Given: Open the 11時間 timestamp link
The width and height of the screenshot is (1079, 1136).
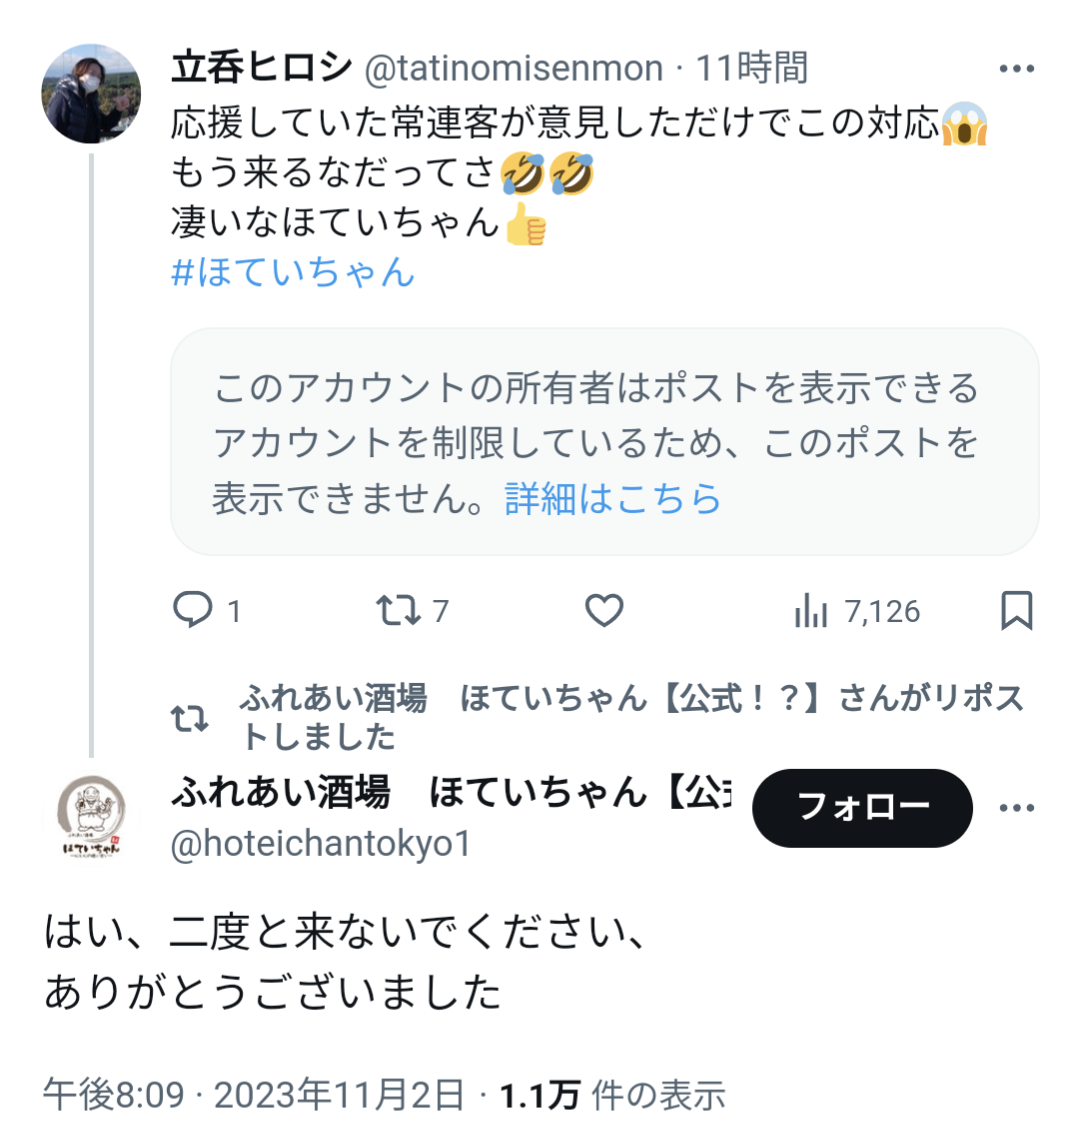Looking at the screenshot, I should click(x=751, y=68).
